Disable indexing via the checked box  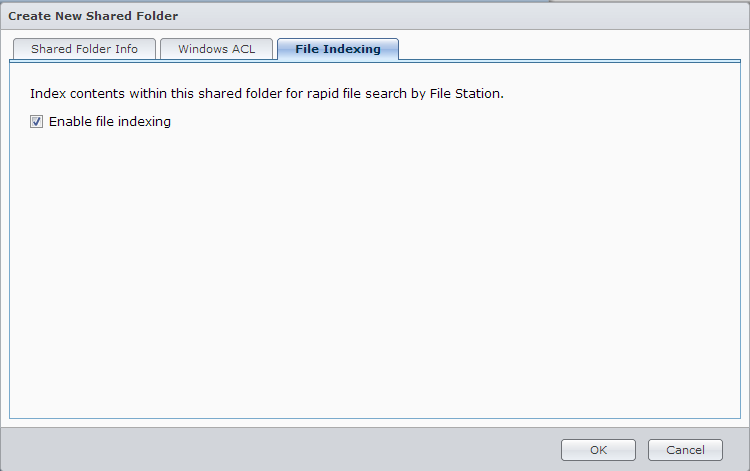(x=37, y=122)
